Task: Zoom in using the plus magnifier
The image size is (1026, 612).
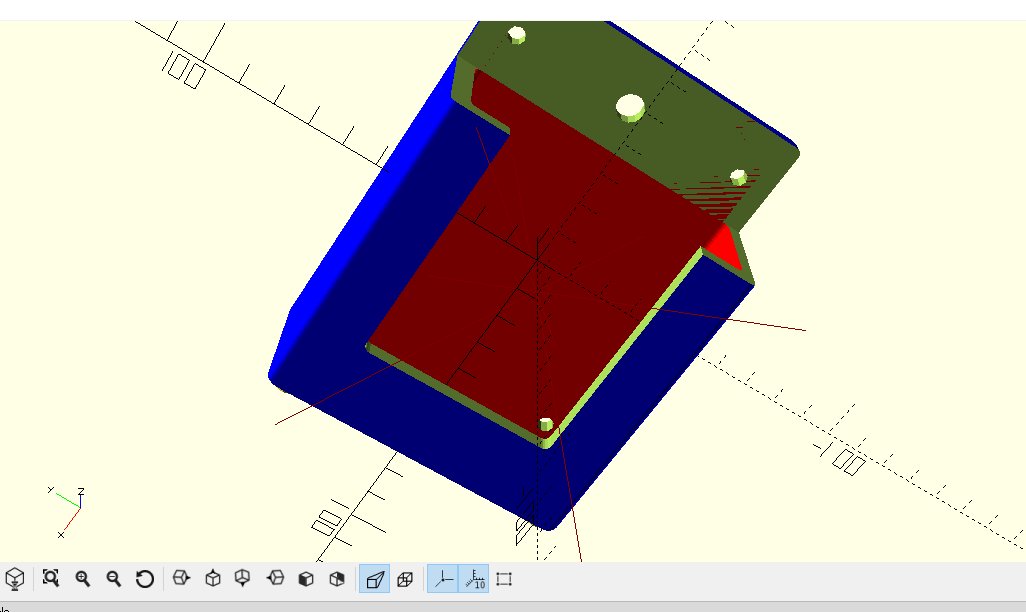Action: point(82,579)
